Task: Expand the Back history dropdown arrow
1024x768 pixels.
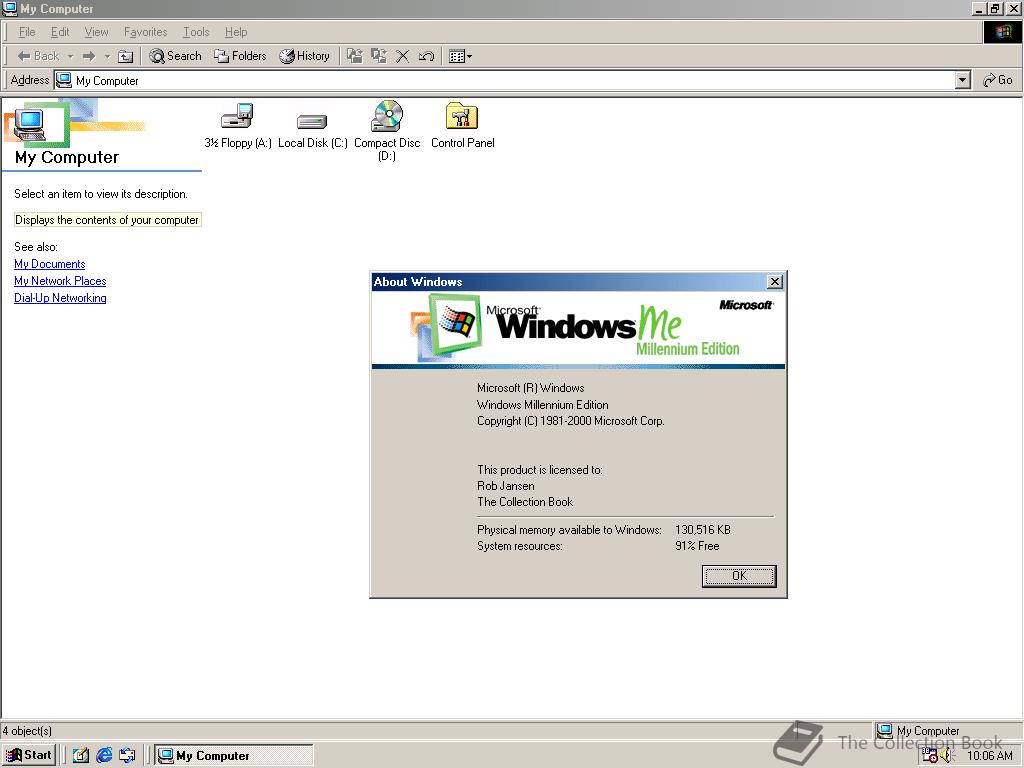Action: pos(71,56)
